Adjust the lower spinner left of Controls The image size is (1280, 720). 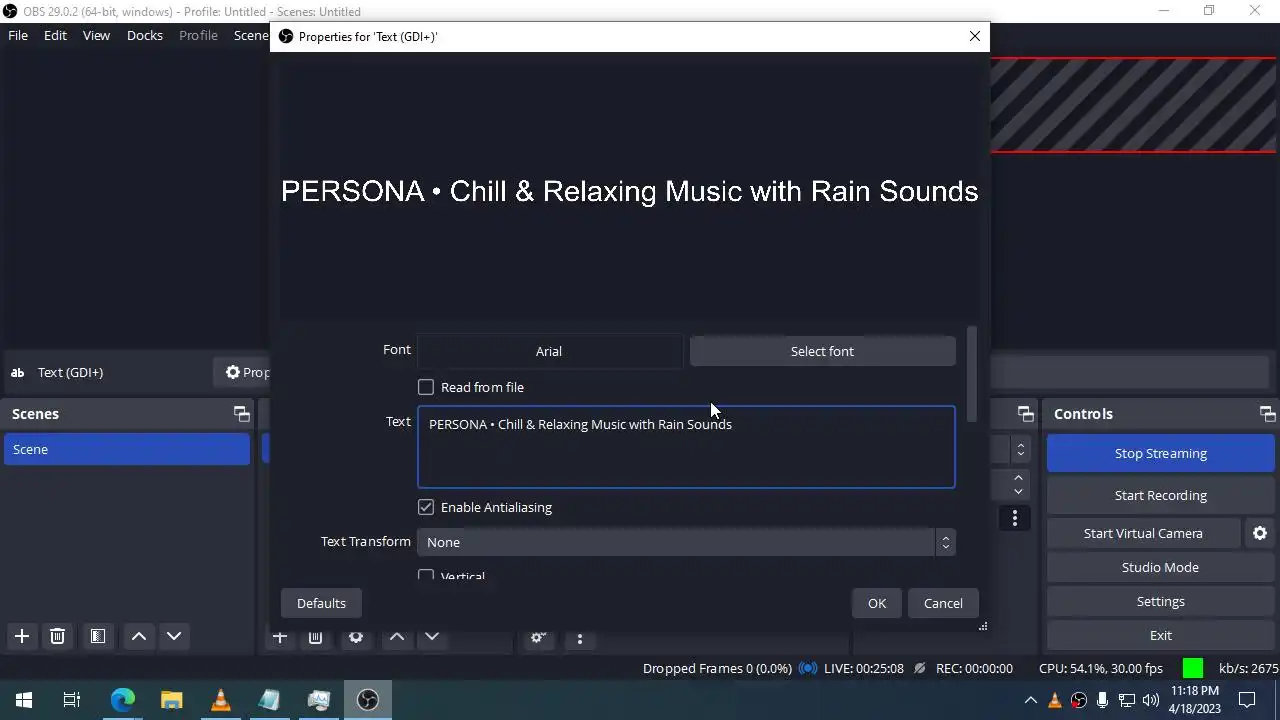coord(1018,485)
